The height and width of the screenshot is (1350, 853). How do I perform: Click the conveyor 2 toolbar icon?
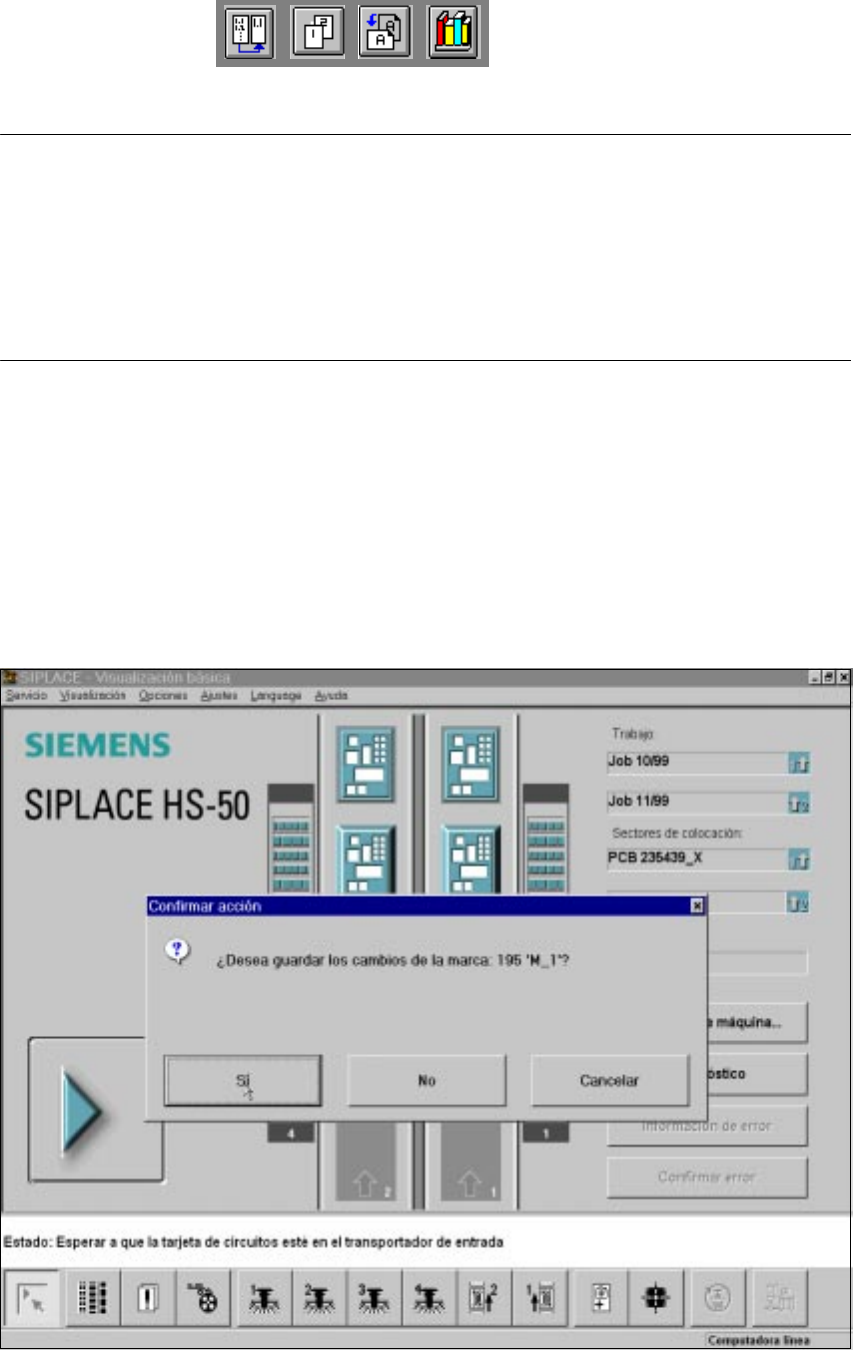point(482,1298)
